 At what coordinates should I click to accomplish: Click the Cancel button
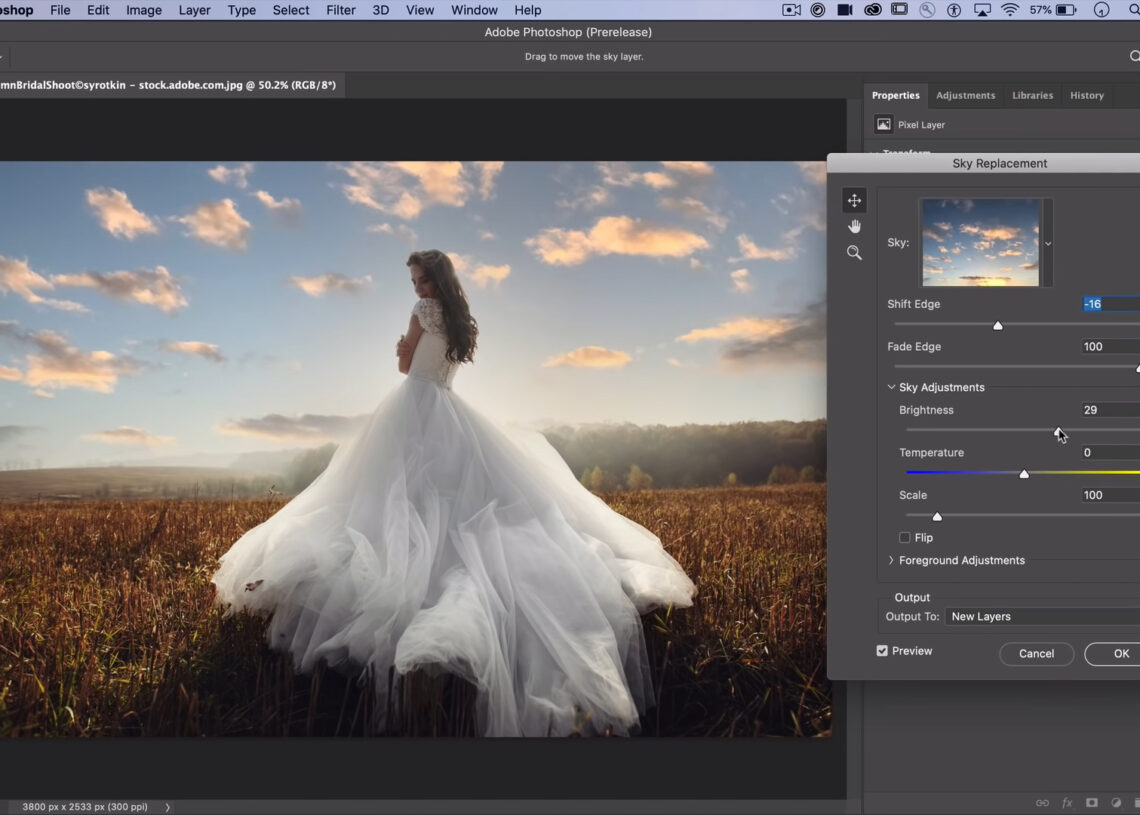pyautogui.click(x=1036, y=654)
